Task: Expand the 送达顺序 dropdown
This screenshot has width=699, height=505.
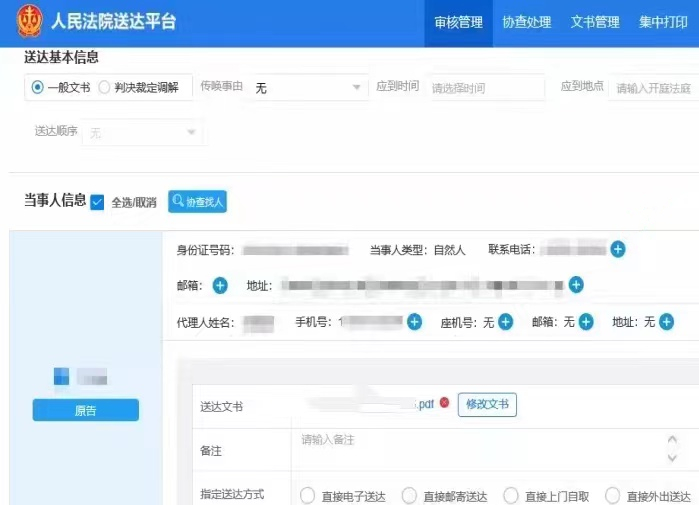Action: pos(143,132)
